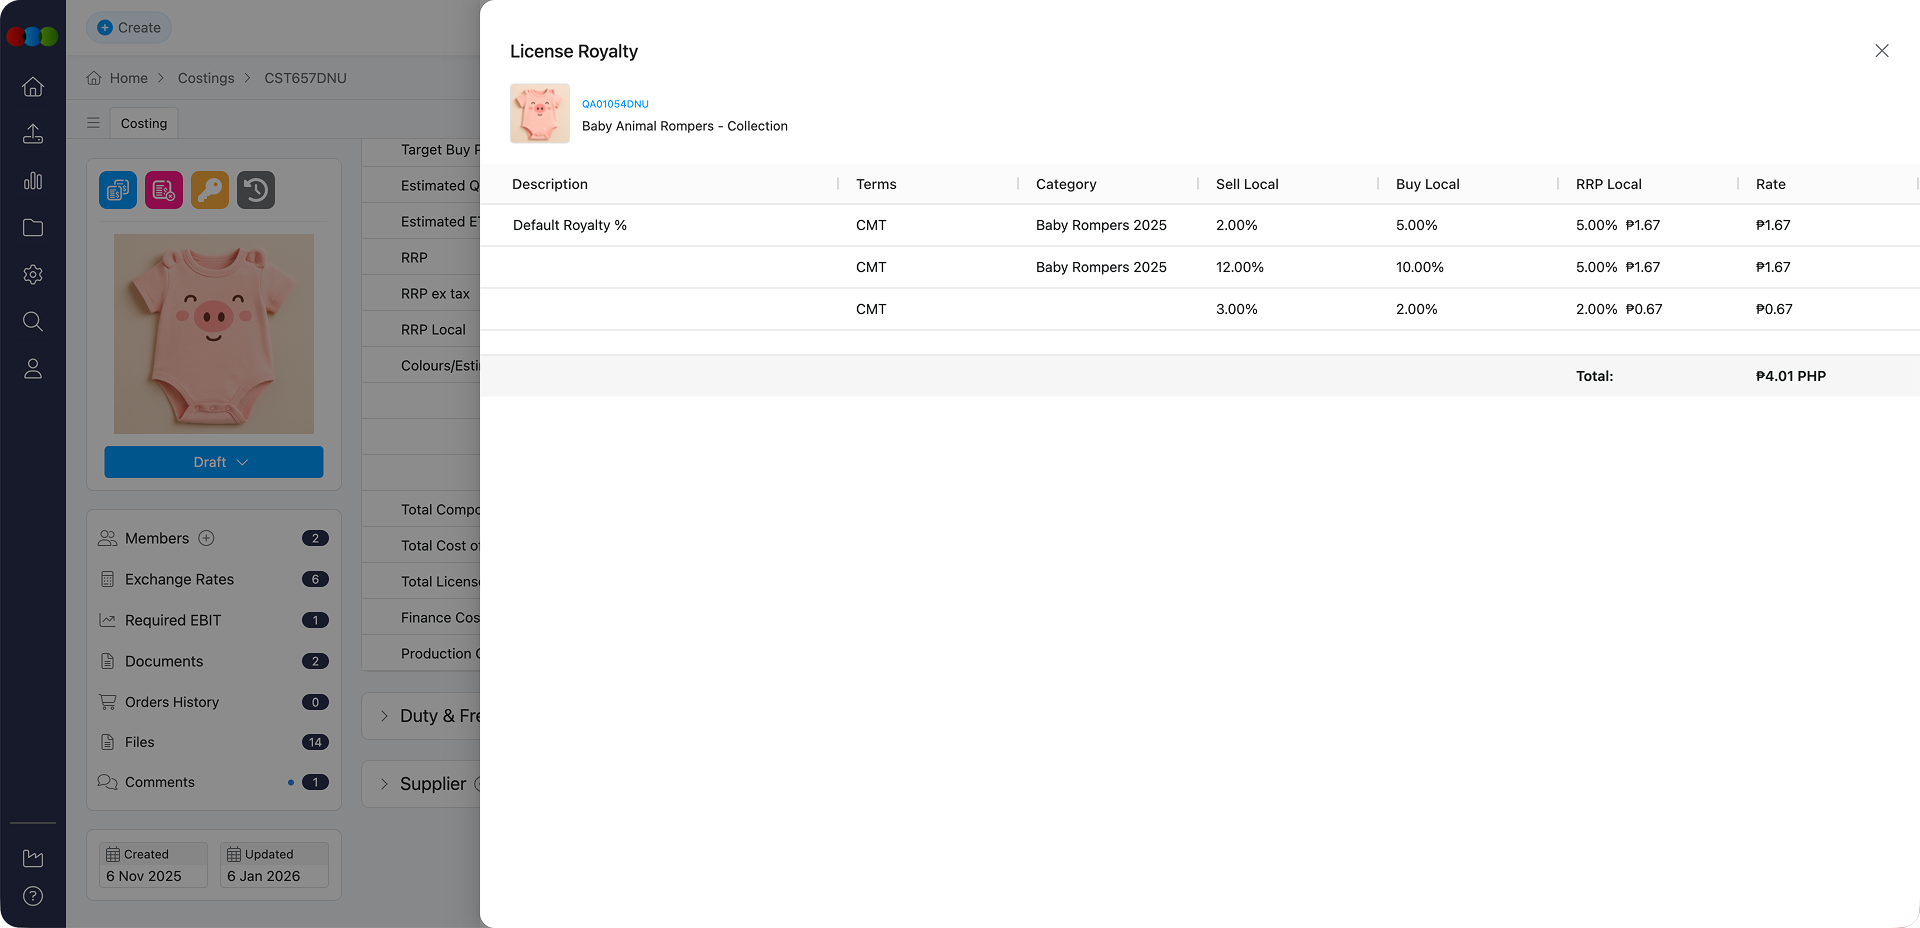
Task: Close the License Royalty panel
Action: 1881,51
